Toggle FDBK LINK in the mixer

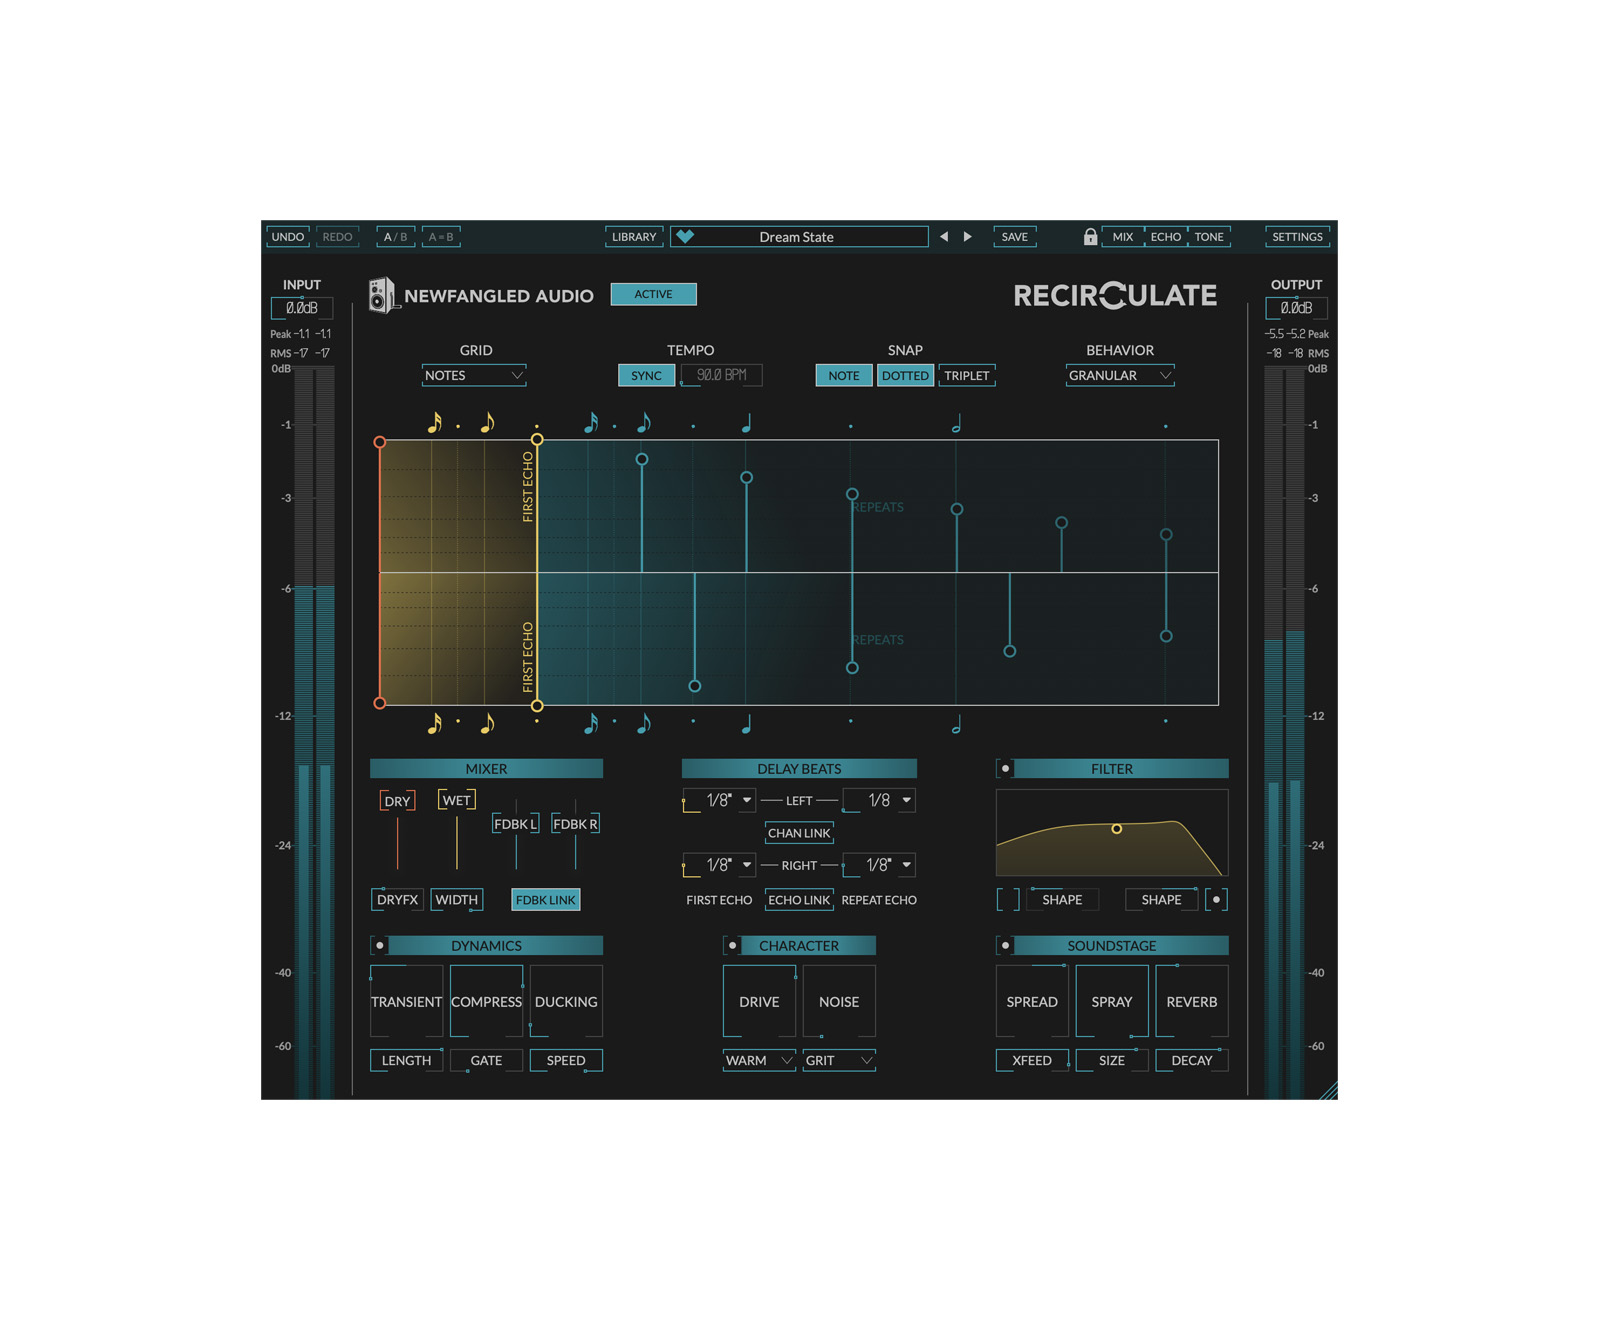click(545, 900)
